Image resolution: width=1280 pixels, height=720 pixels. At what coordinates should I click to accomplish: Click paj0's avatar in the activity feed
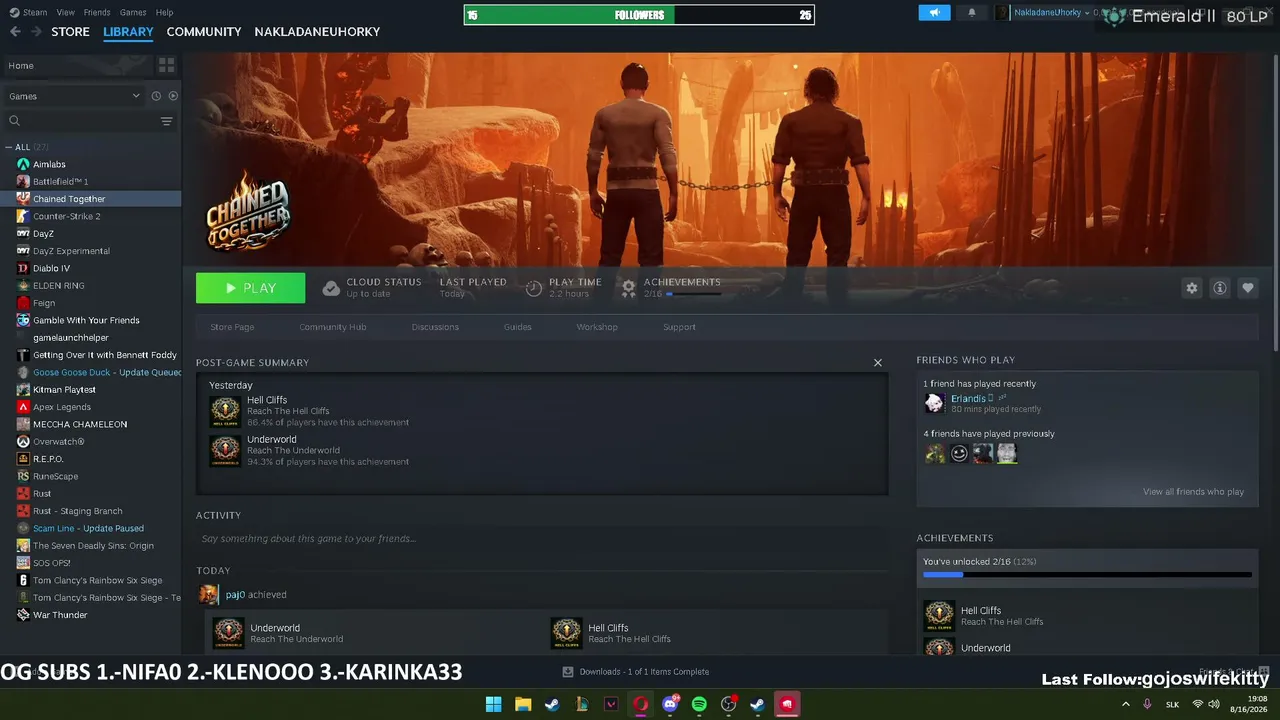[x=208, y=595]
